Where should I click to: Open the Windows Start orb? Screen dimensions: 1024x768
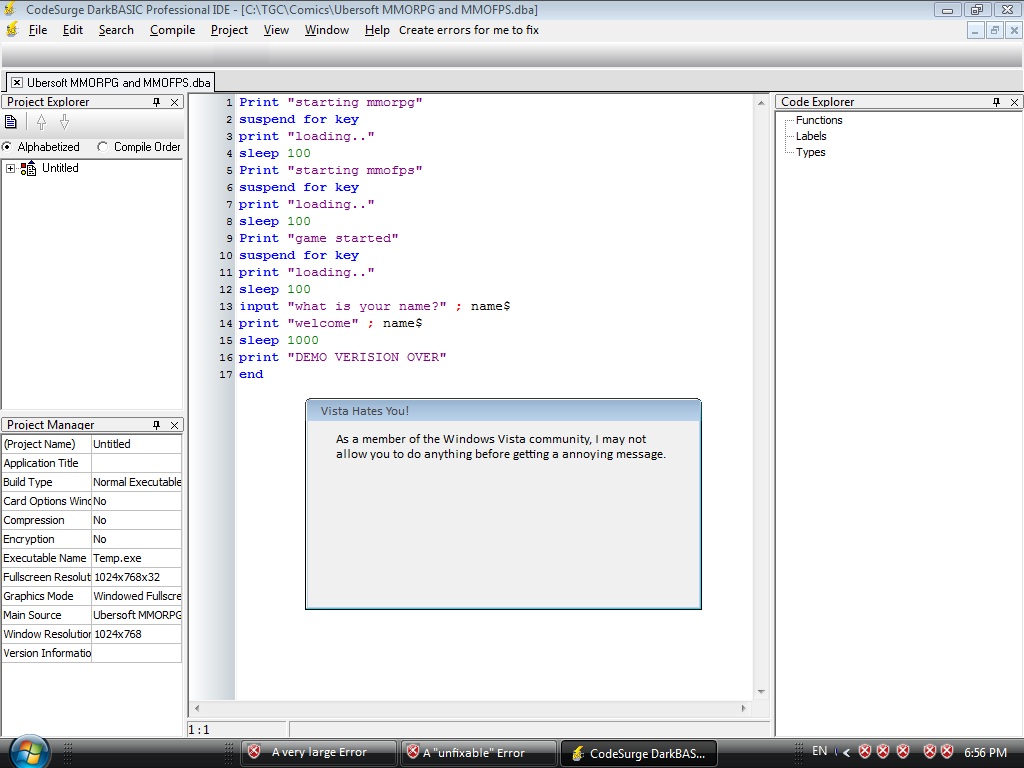[x=29, y=752]
